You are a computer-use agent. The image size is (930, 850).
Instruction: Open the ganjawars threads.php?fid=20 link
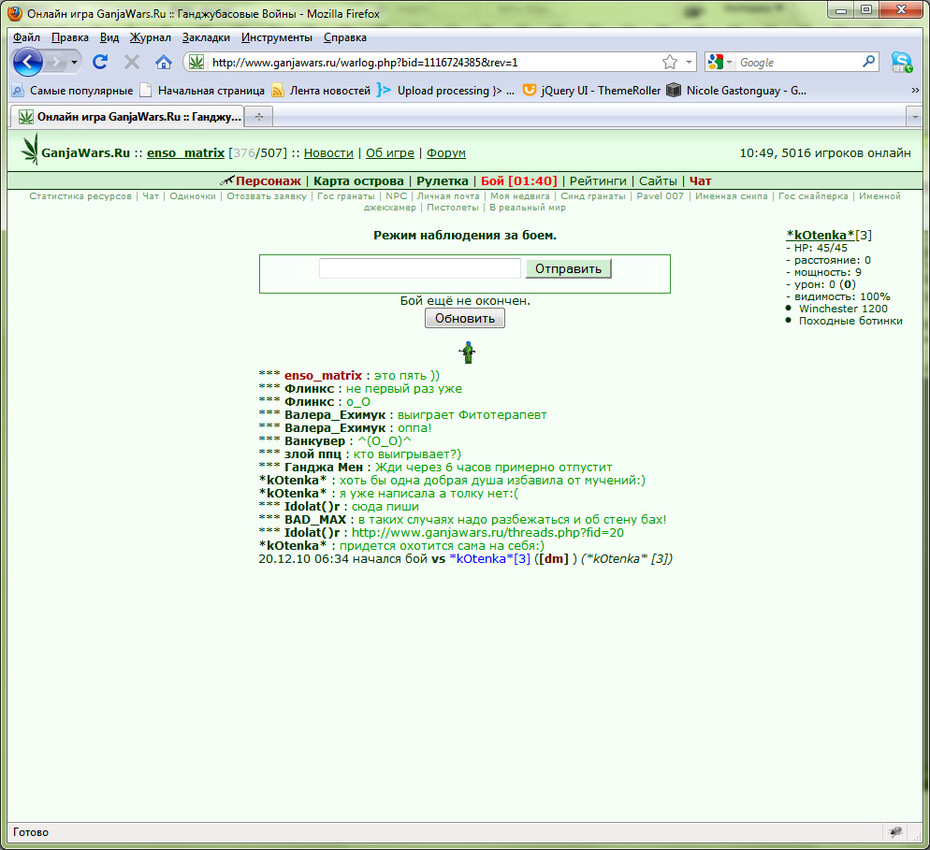click(x=488, y=533)
